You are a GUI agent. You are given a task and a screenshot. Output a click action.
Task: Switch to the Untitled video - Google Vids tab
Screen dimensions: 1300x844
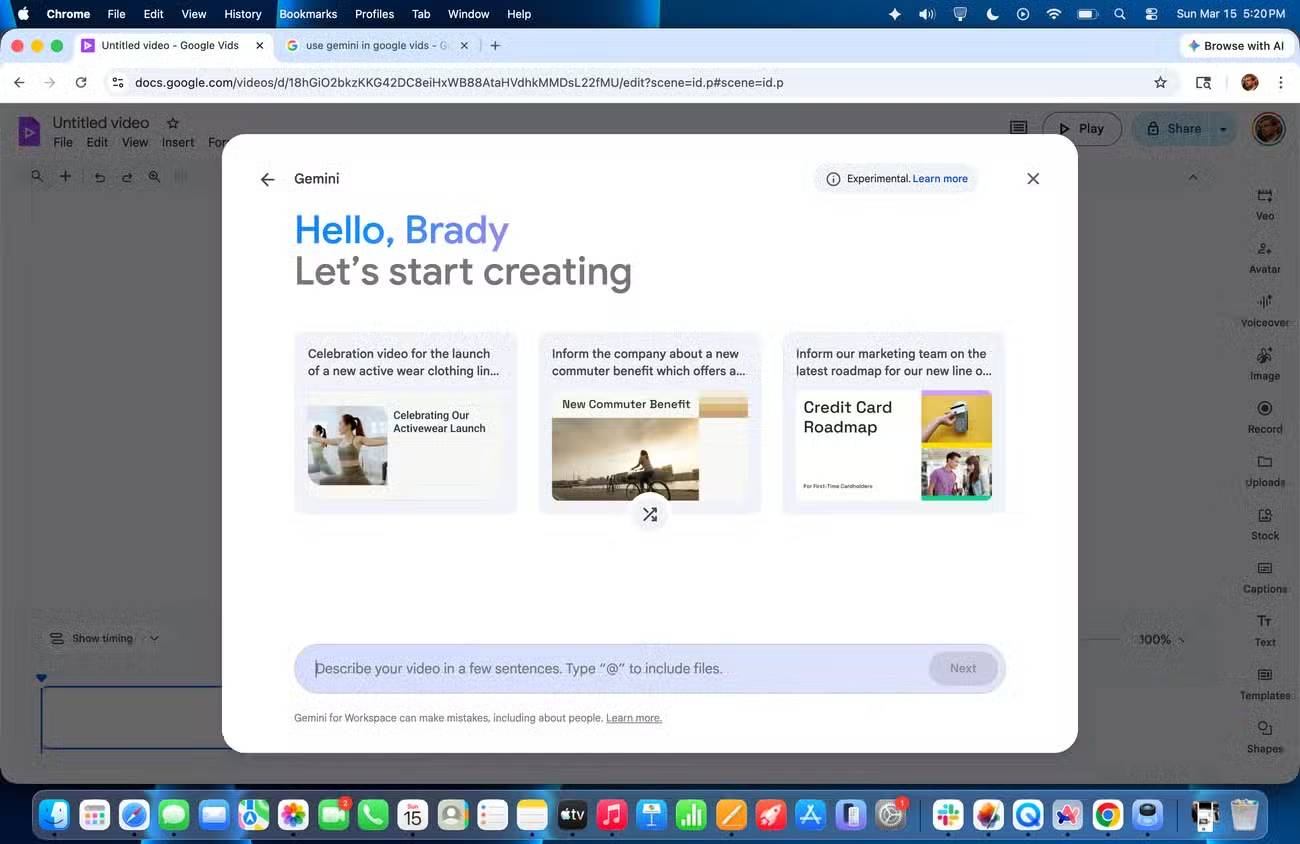tap(172, 45)
